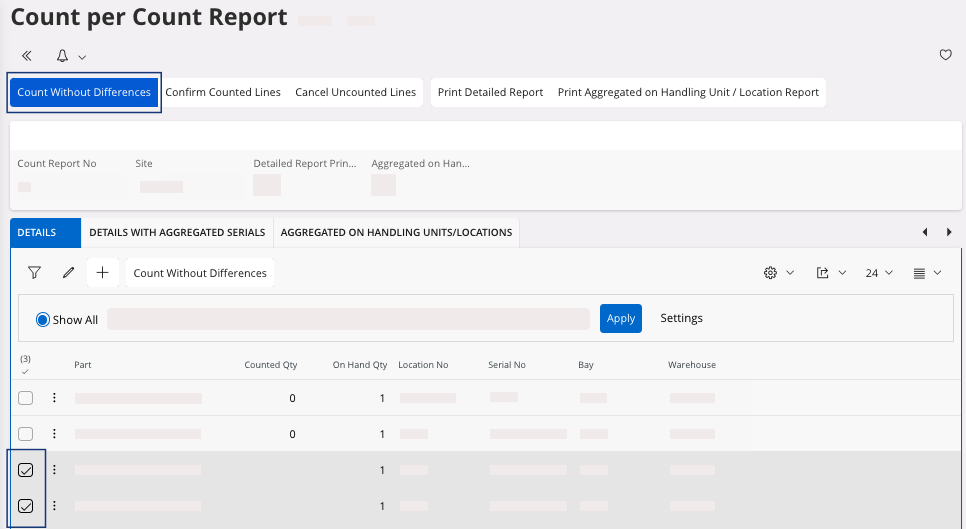The image size is (966, 529).
Task: Open the export dropdown menu
Action: (830, 273)
